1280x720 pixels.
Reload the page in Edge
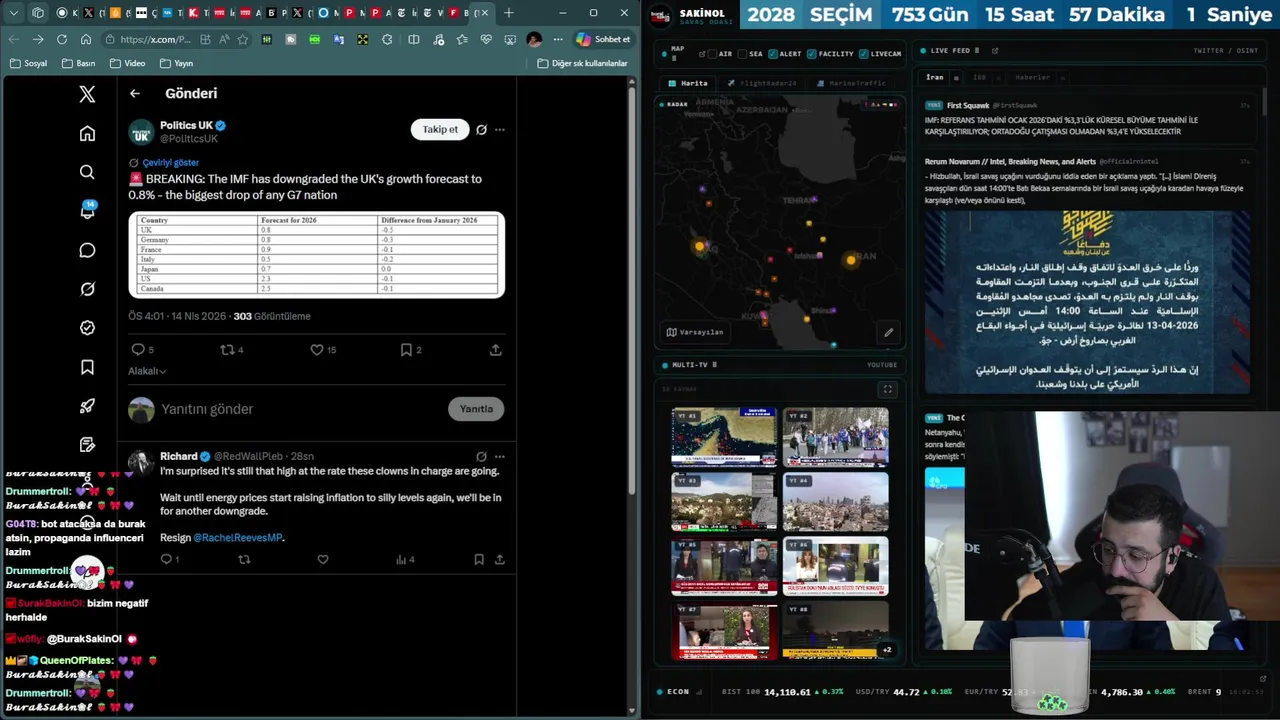[x=62, y=39]
